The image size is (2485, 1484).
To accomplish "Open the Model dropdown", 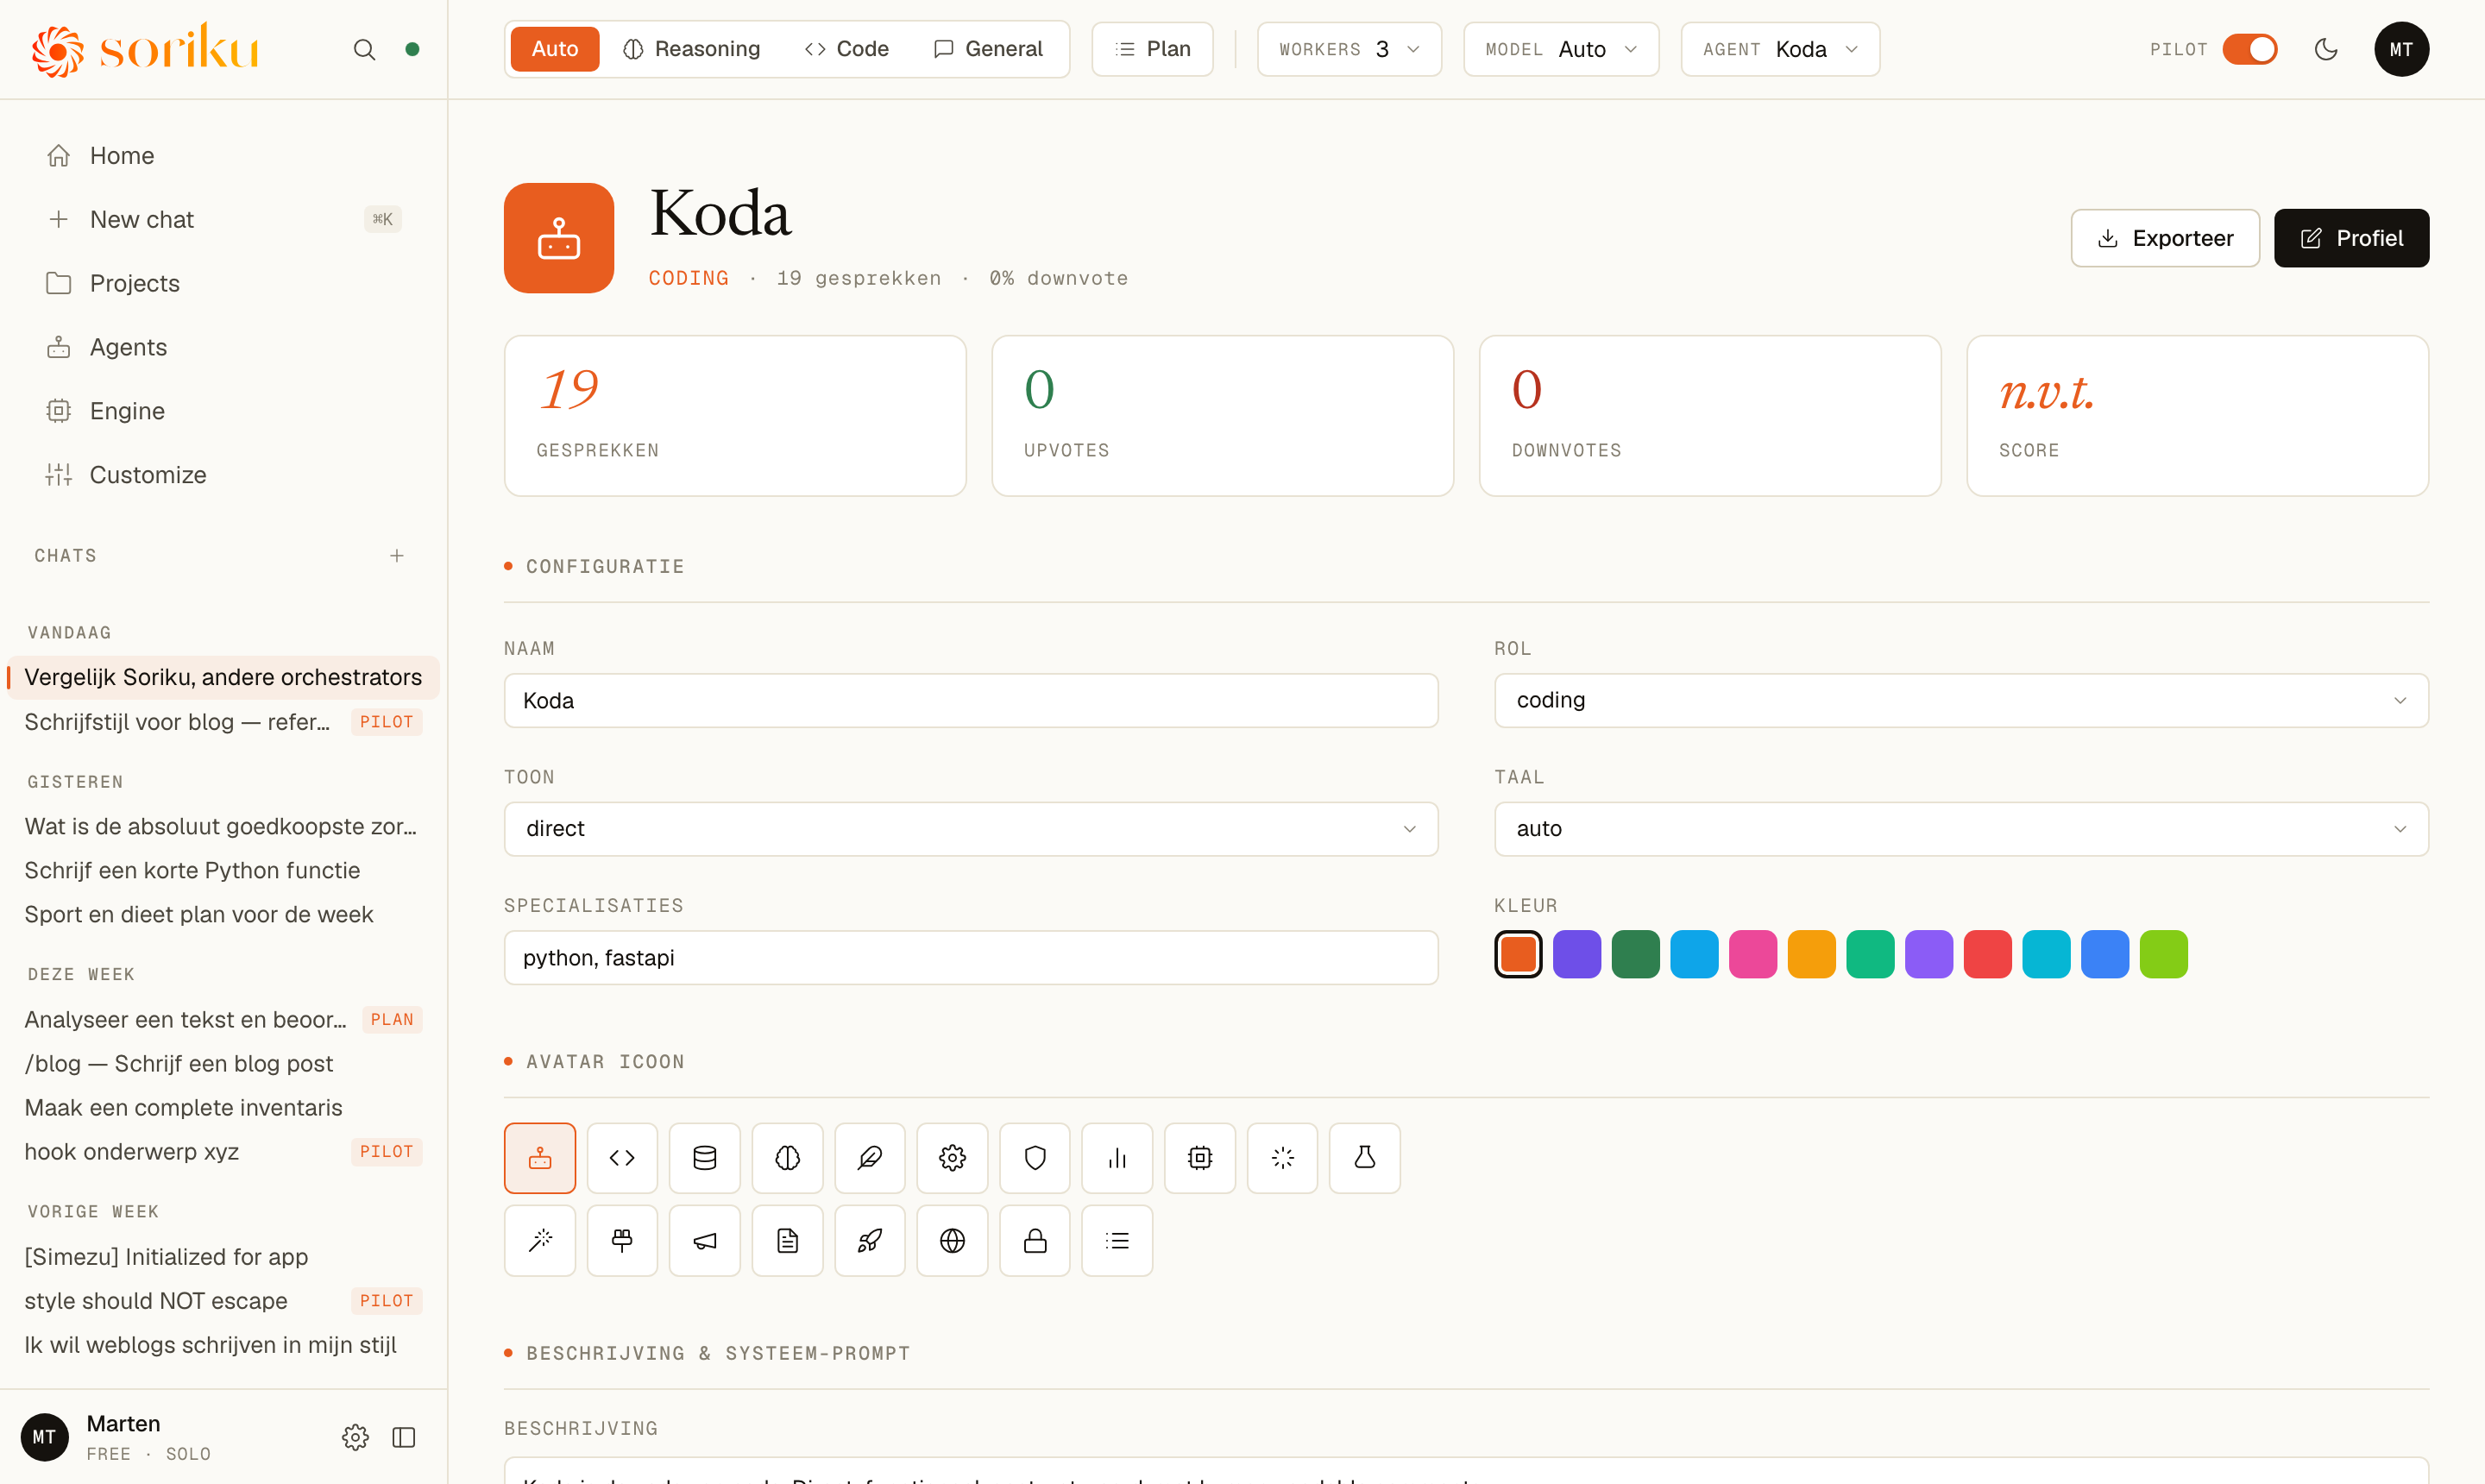I will pyautogui.click(x=1561, y=49).
